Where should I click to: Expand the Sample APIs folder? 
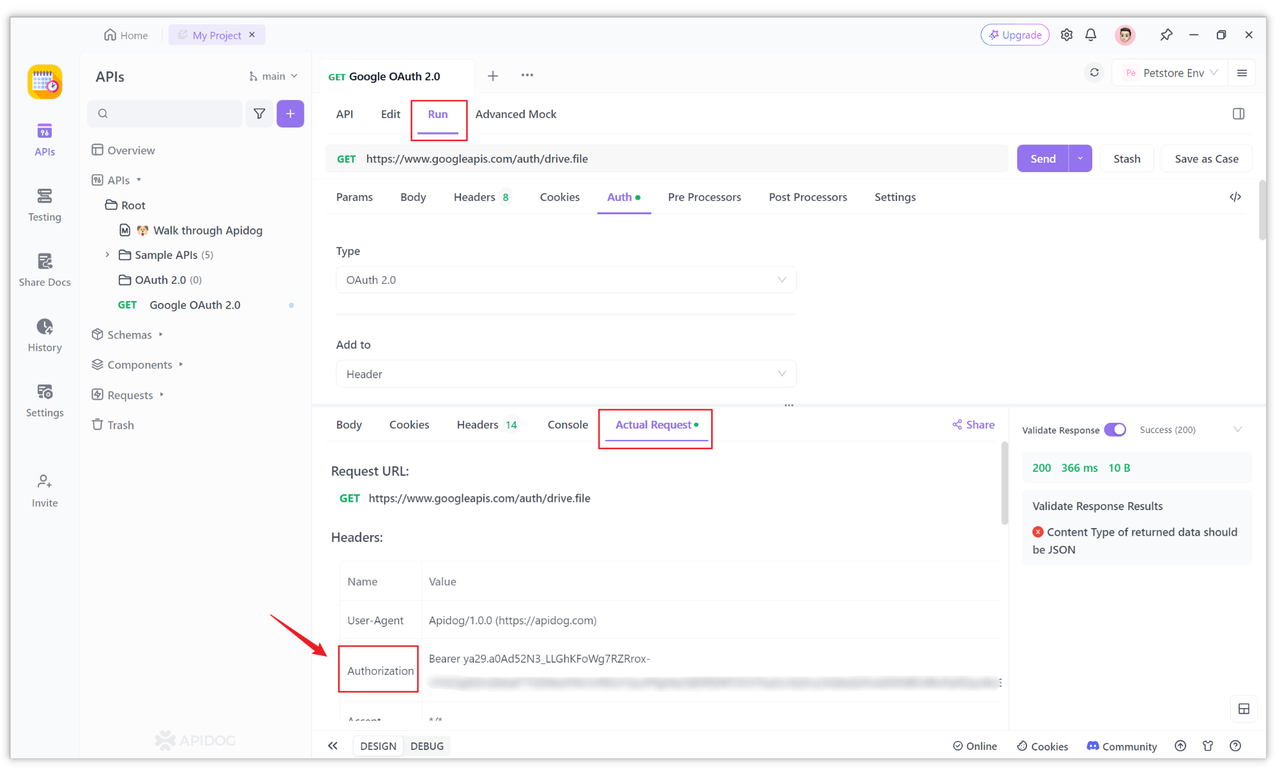coord(108,255)
